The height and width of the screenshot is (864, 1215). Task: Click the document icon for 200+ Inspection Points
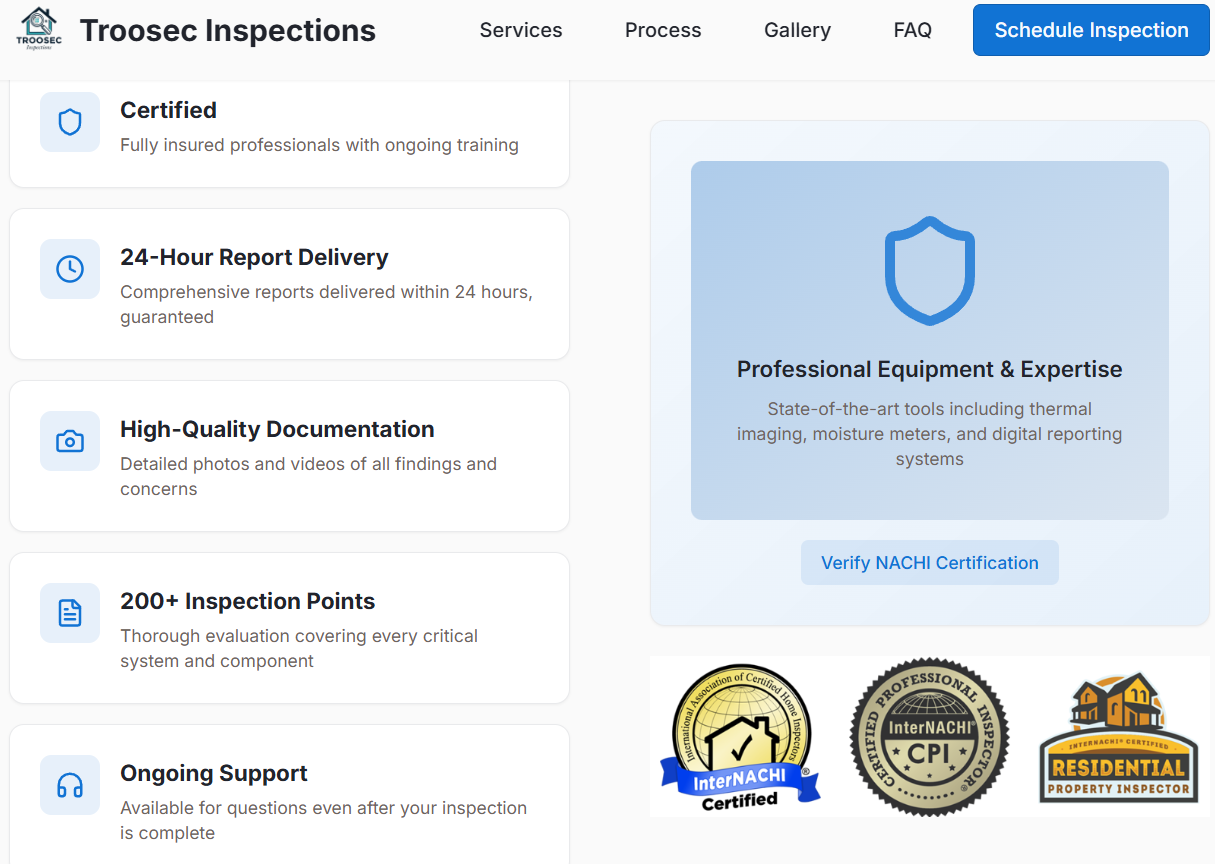coord(70,613)
